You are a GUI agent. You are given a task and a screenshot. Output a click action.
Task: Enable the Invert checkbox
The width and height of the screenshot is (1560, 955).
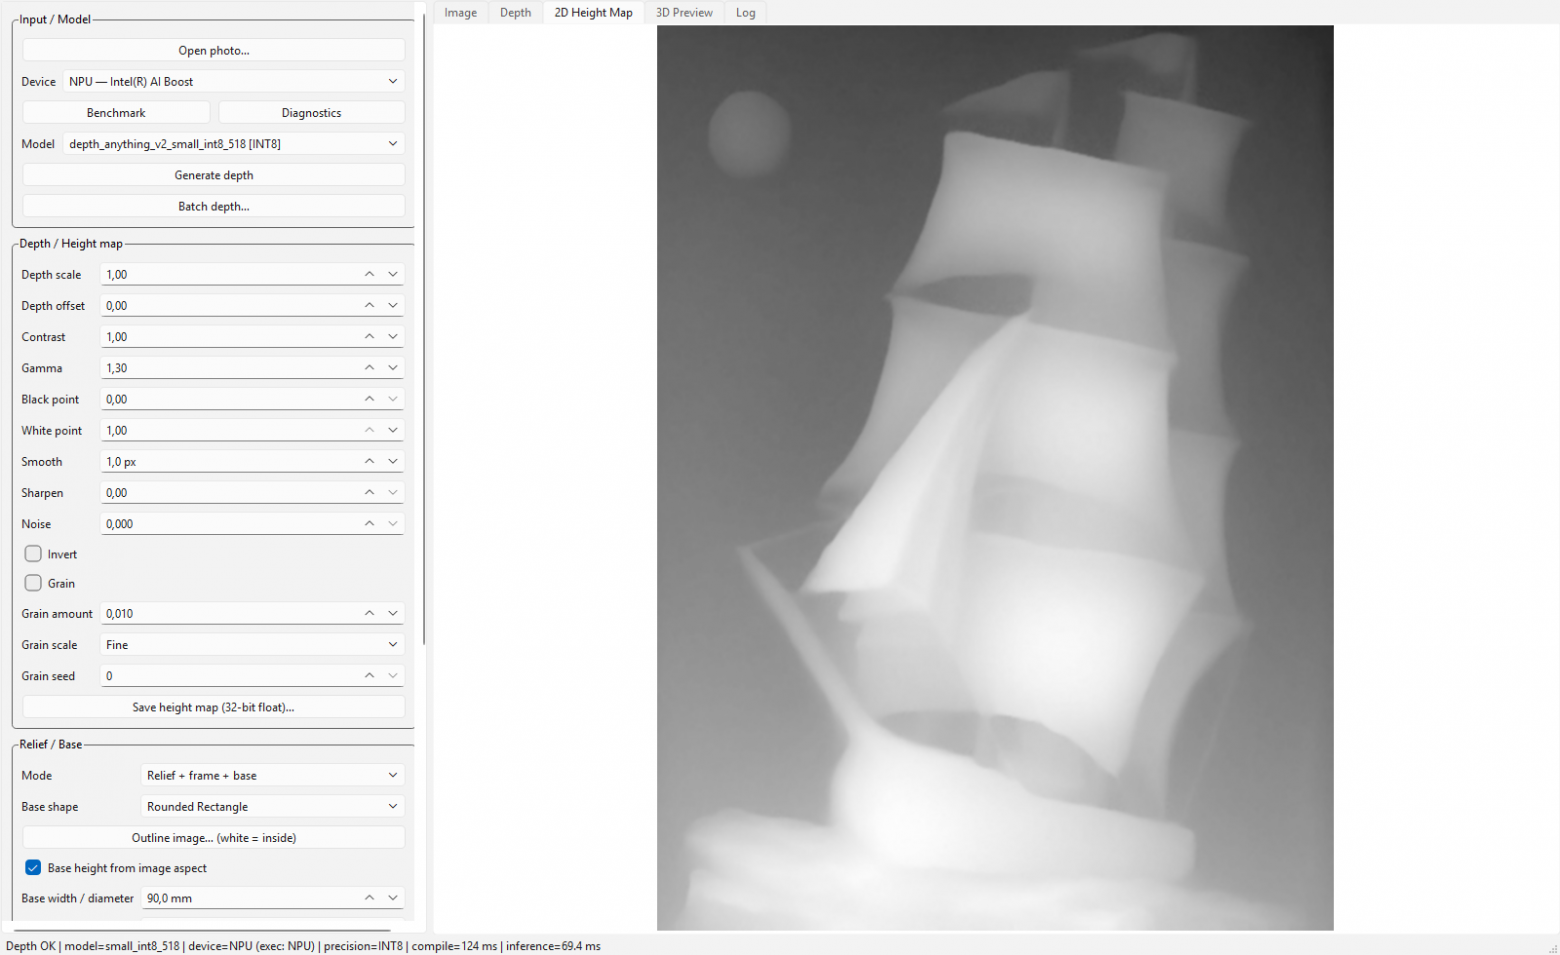click(33, 554)
